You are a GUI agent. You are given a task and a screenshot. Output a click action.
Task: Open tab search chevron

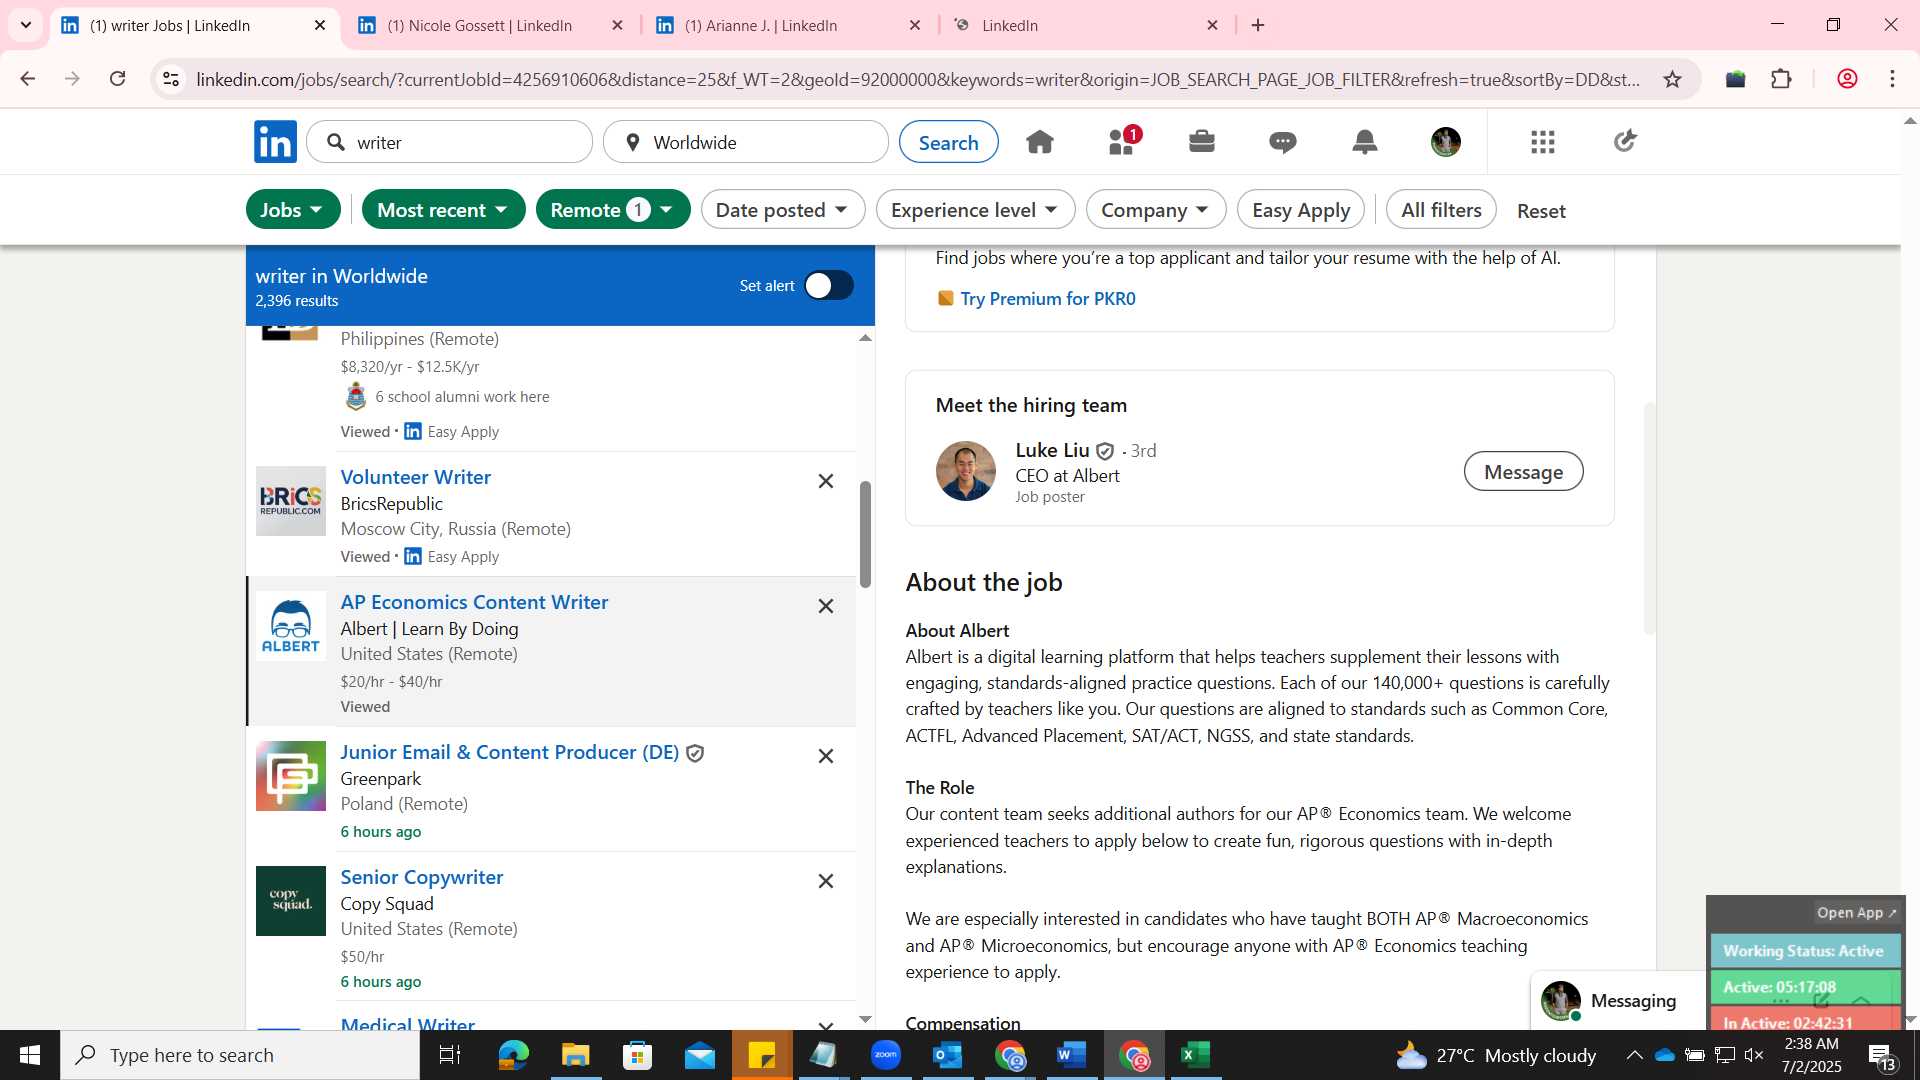[x=26, y=25]
